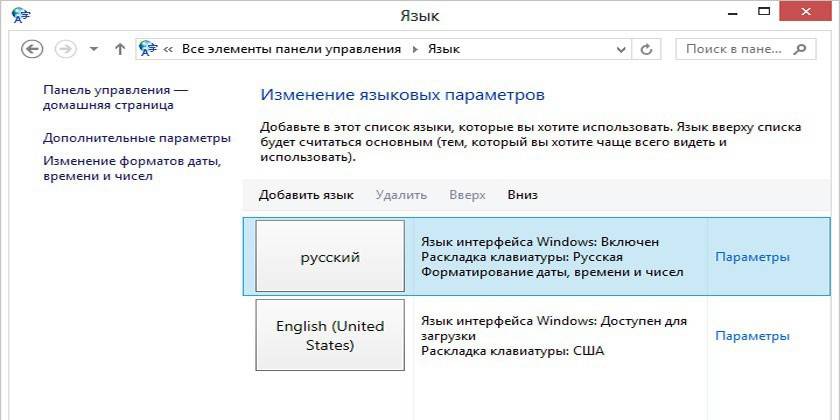Open the recent locations dropdown arrow
840x420 pixels.
(94, 49)
